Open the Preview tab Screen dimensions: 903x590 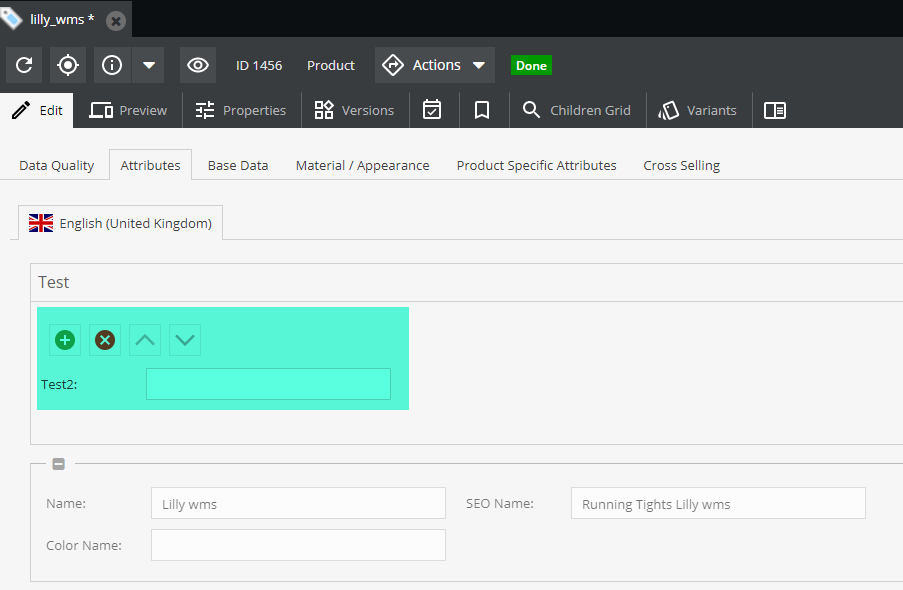pos(128,110)
